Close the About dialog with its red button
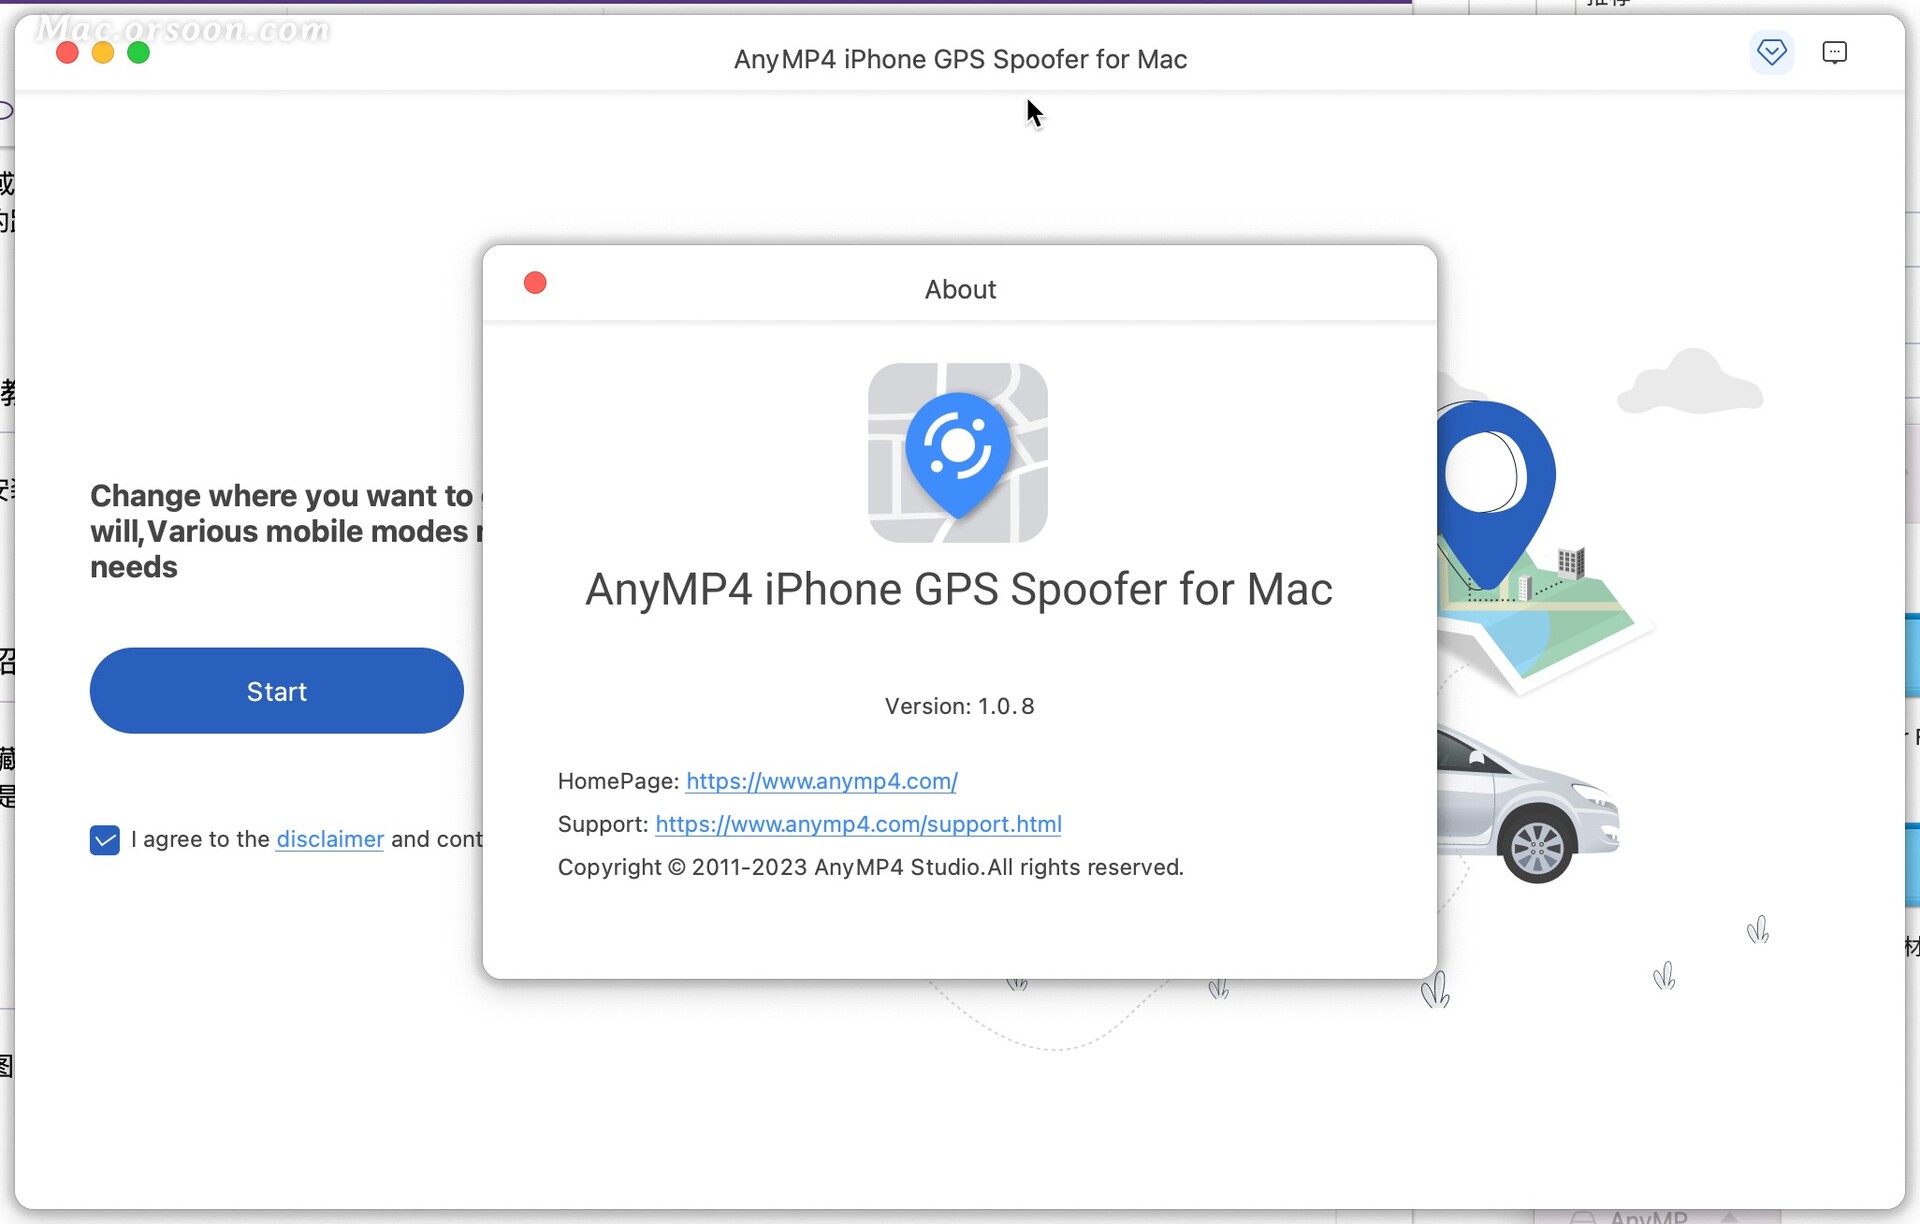1920x1224 pixels. (x=535, y=283)
